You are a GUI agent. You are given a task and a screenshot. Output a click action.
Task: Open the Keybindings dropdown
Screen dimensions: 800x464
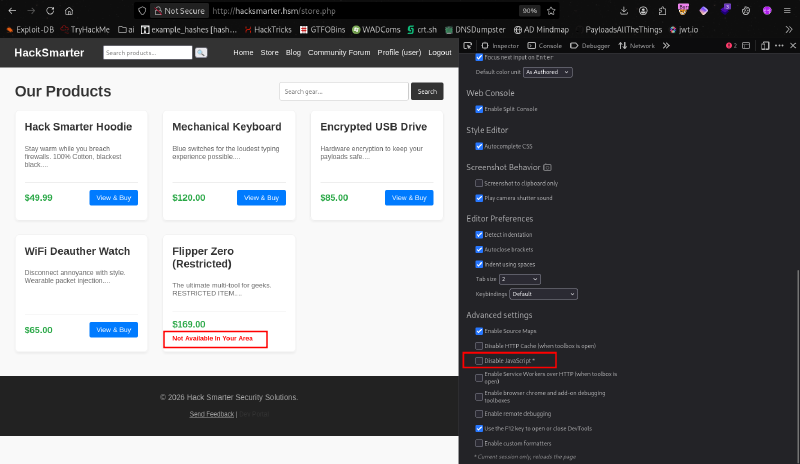pos(543,294)
